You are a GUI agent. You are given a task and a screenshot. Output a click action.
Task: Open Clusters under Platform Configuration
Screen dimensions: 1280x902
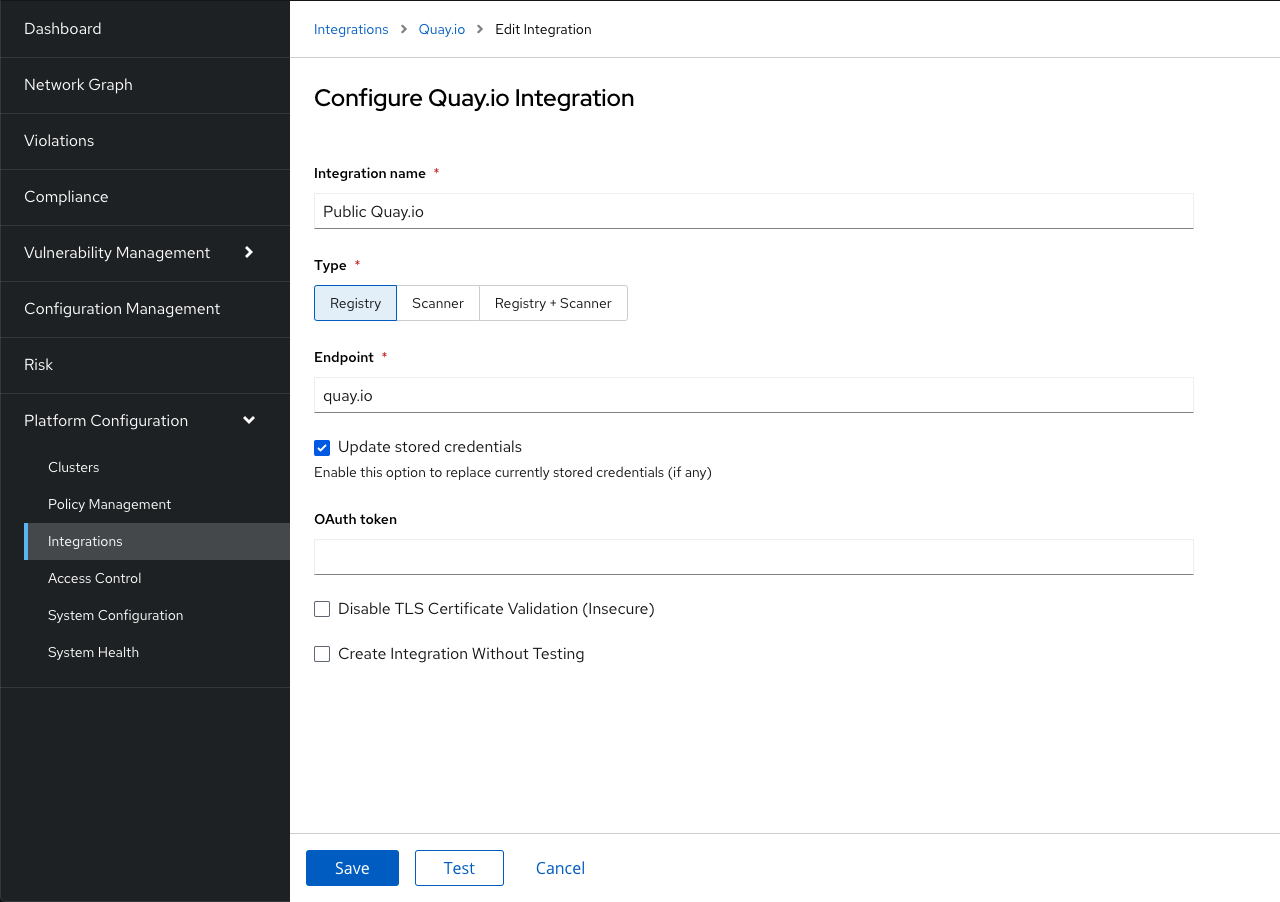pos(74,467)
